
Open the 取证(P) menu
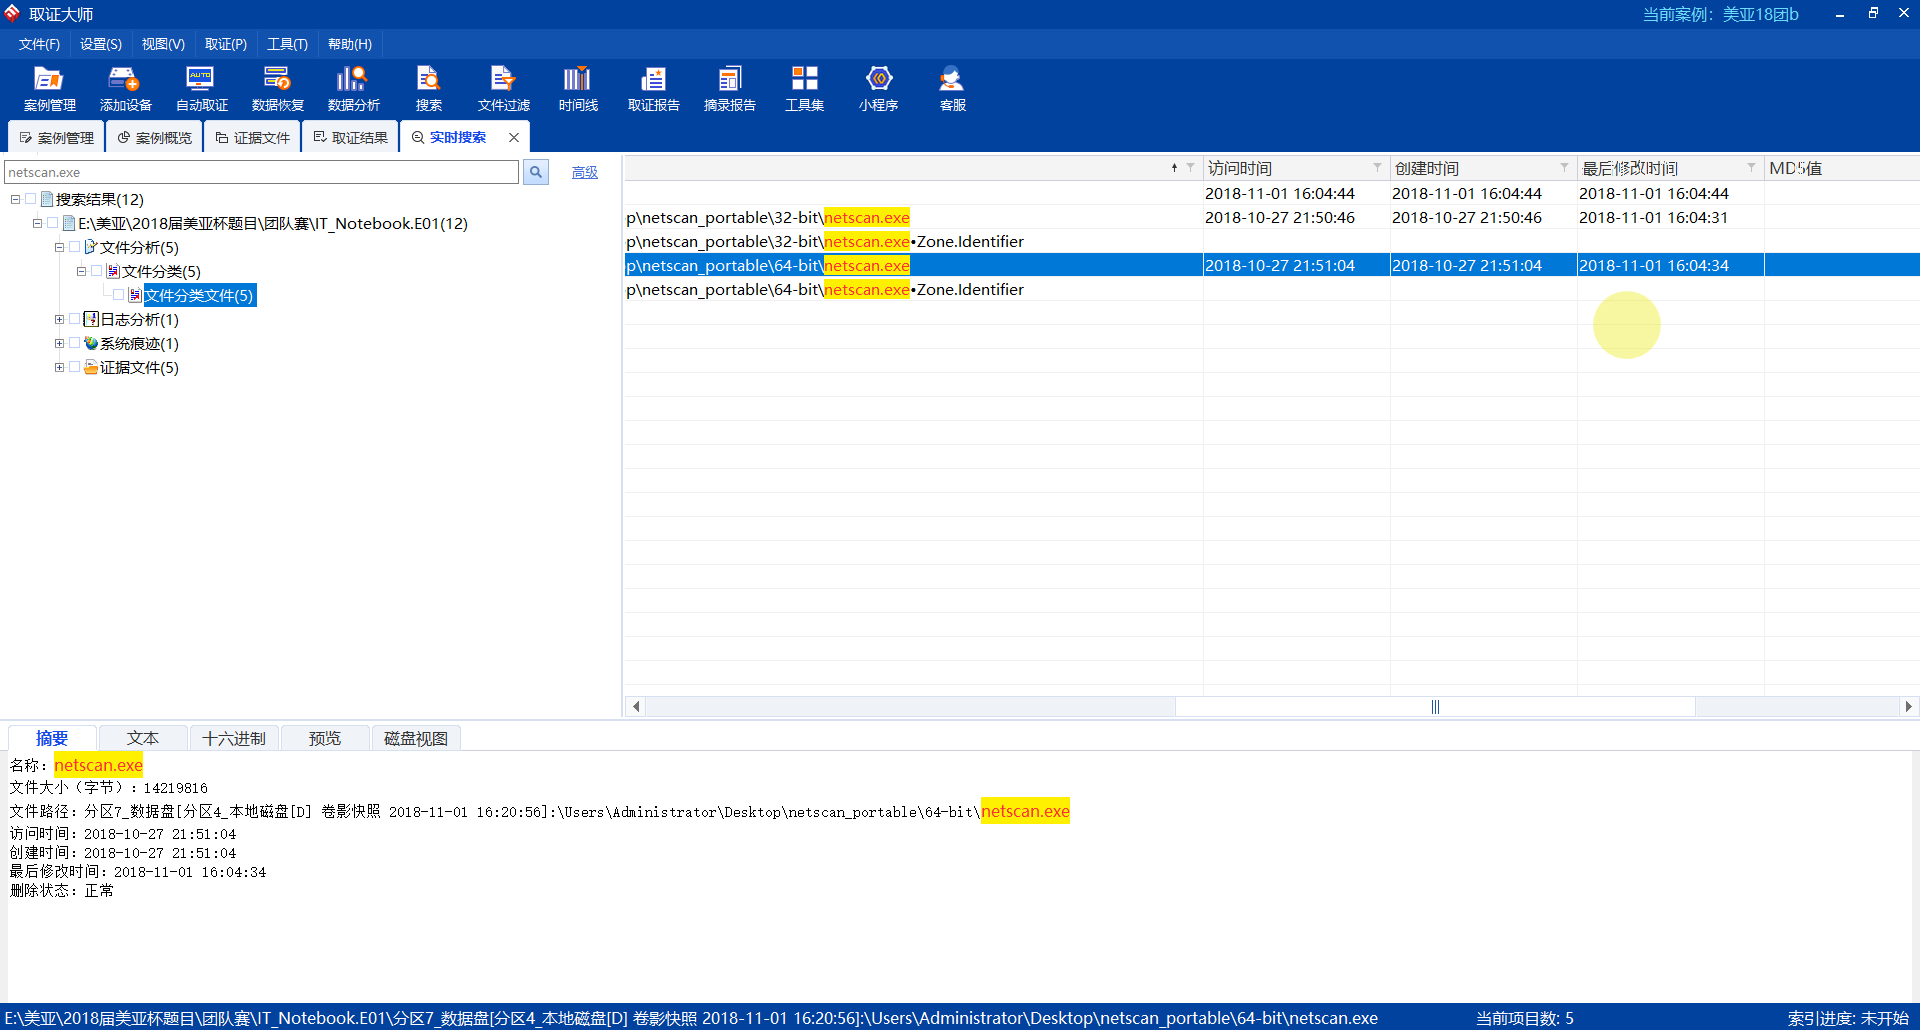pyautogui.click(x=226, y=44)
